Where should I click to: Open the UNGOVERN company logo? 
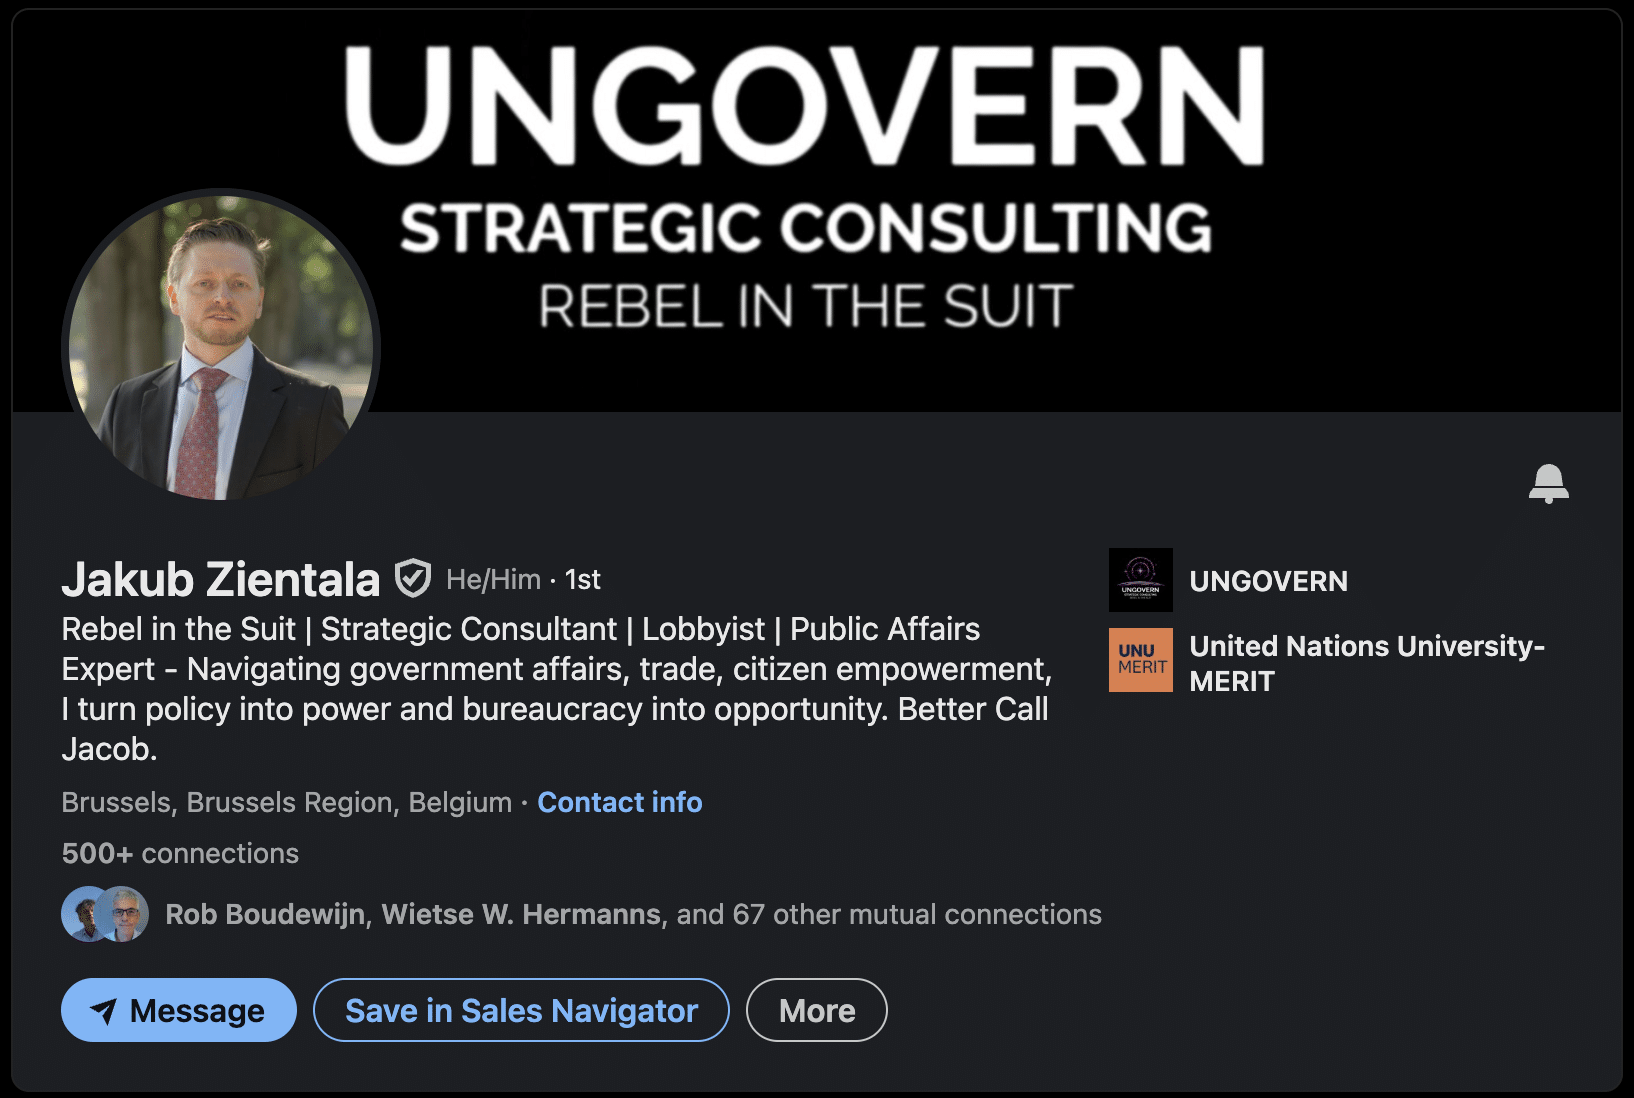coord(1140,580)
